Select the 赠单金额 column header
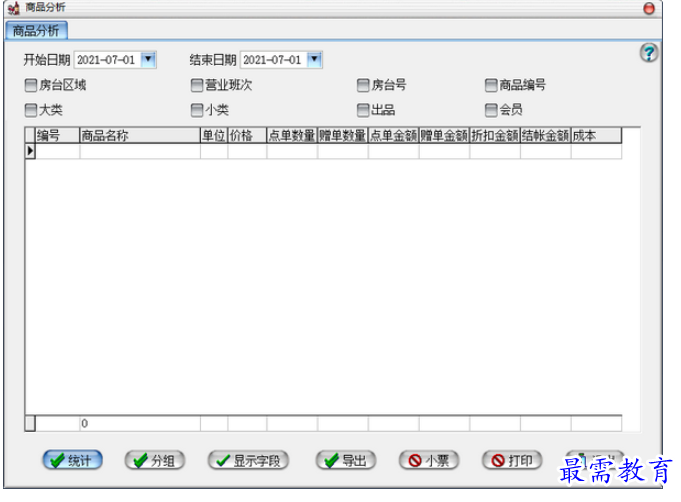The width and height of the screenshot is (681, 502). [x=444, y=135]
